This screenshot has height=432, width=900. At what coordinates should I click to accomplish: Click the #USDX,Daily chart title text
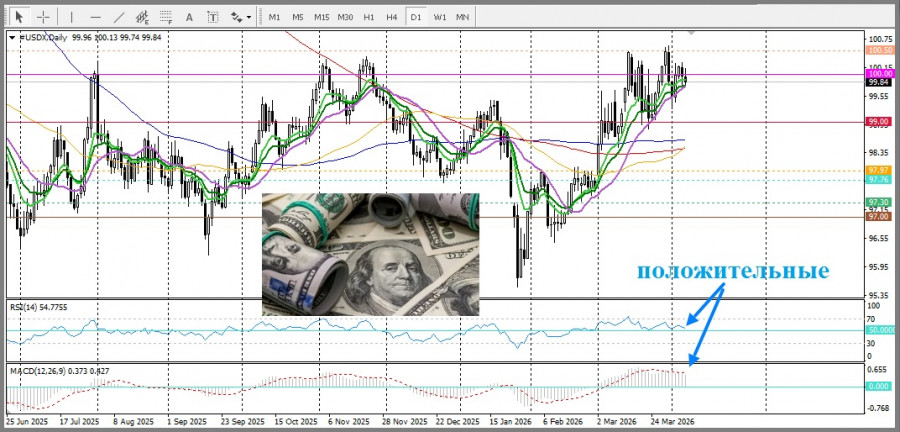pyautogui.click(x=43, y=37)
